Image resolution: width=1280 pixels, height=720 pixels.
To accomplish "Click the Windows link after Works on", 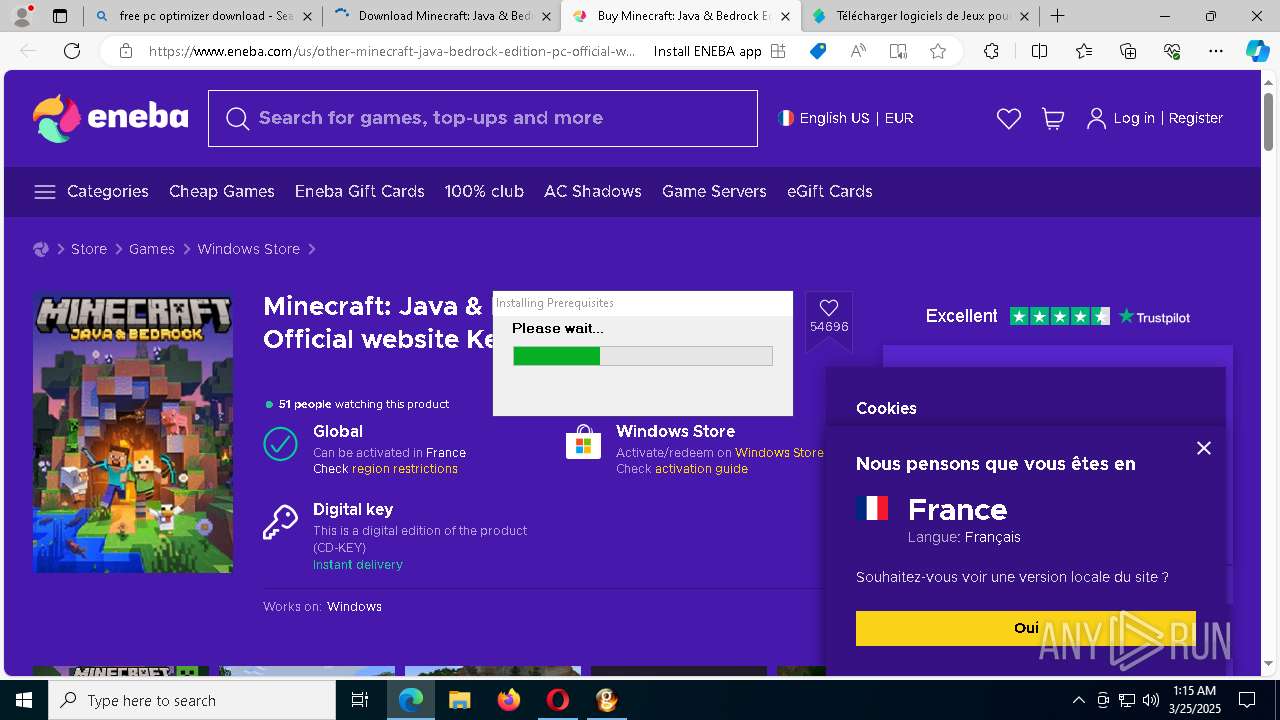I will (x=354, y=607).
